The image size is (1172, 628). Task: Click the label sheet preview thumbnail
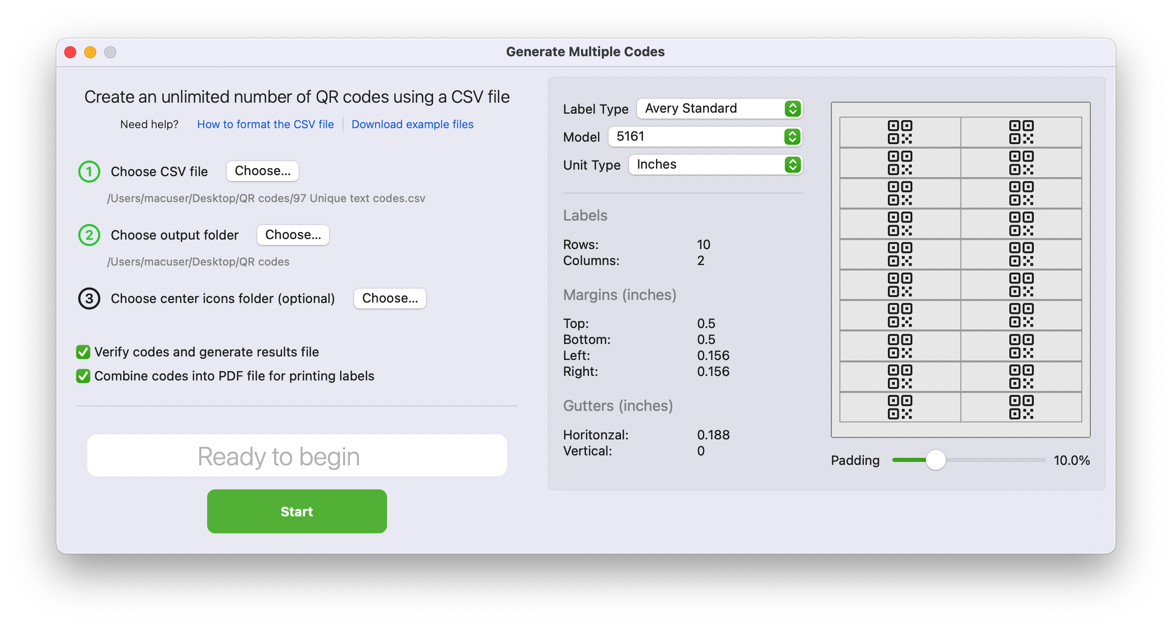point(960,270)
